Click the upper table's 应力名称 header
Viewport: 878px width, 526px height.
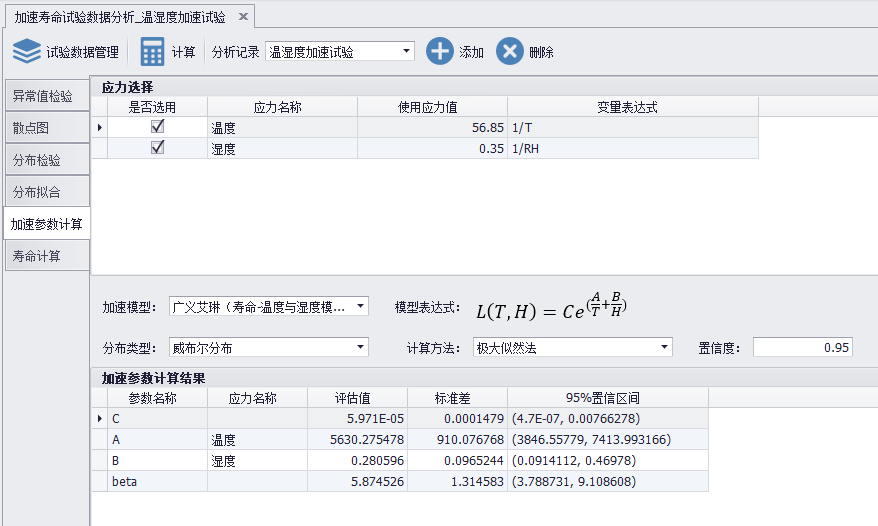(282, 107)
